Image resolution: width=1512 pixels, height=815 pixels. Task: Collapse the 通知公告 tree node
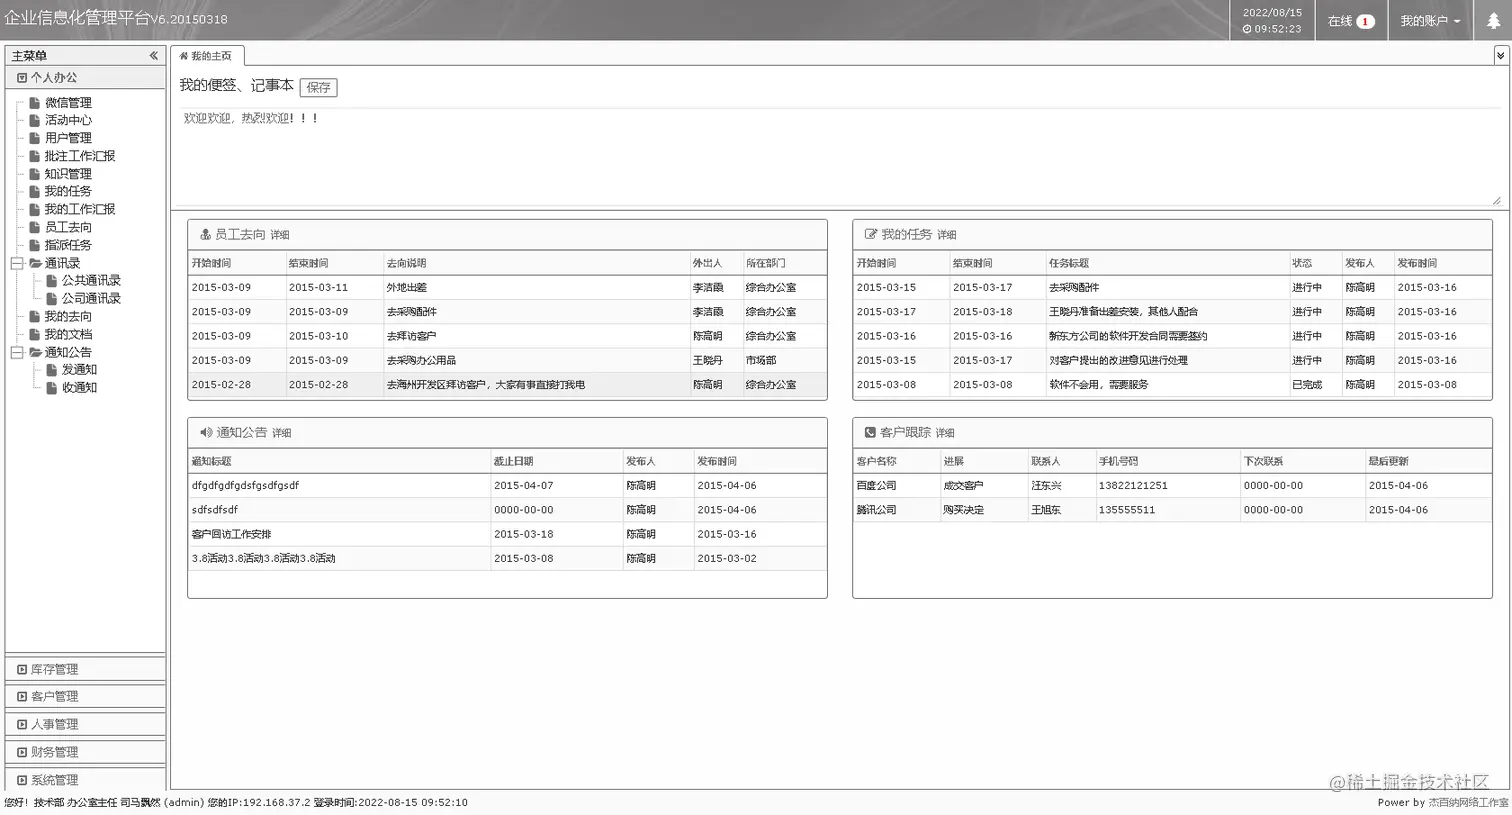point(17,352)
